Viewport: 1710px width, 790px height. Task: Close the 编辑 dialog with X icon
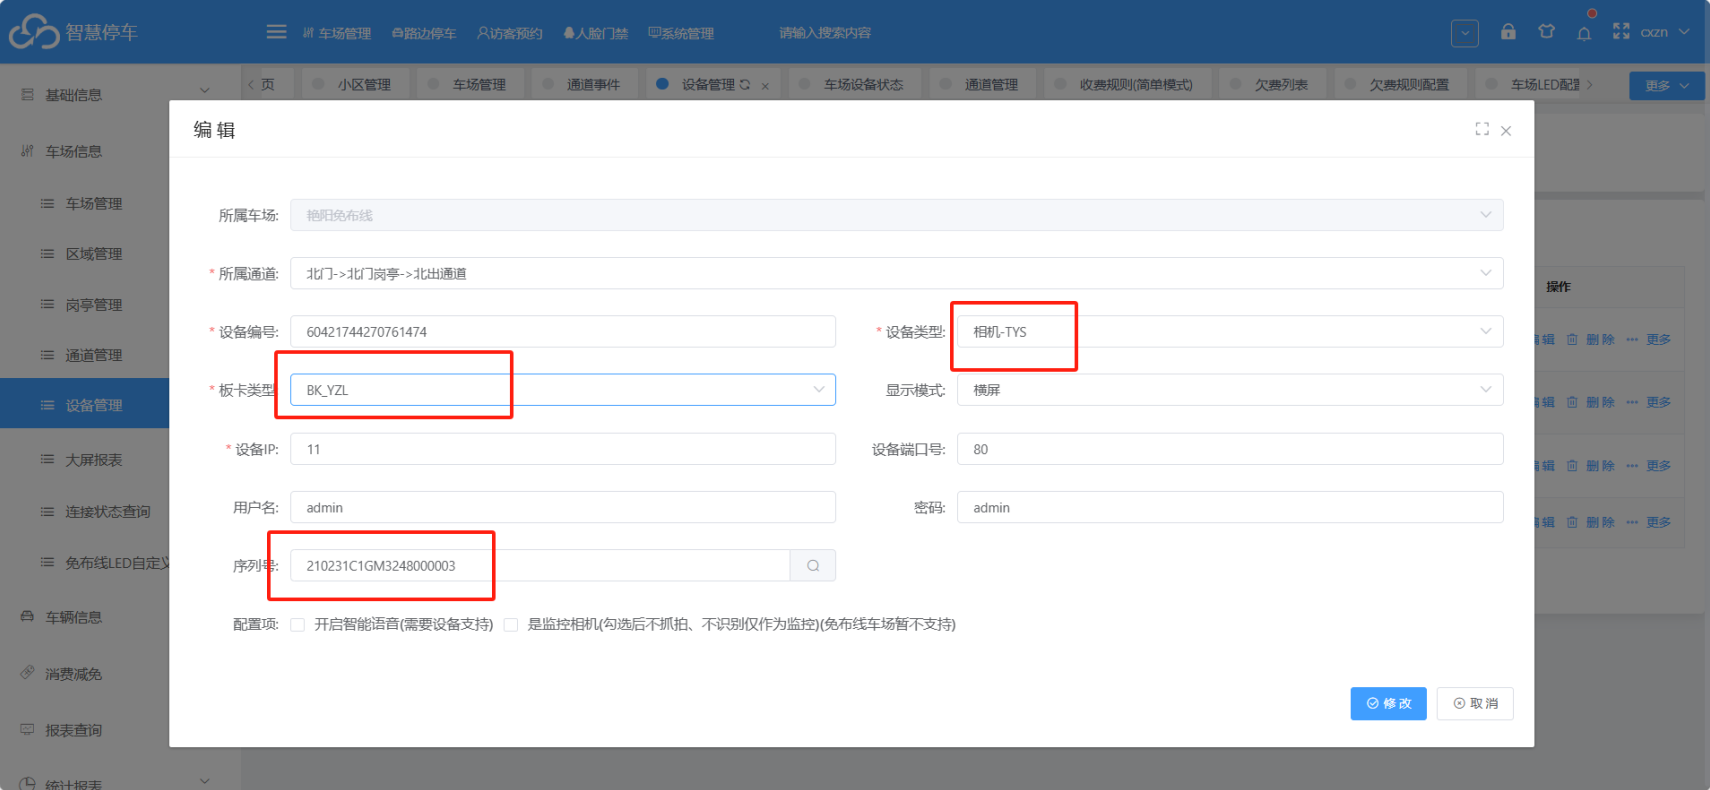pyautogui.click(x=1506, y=131)
